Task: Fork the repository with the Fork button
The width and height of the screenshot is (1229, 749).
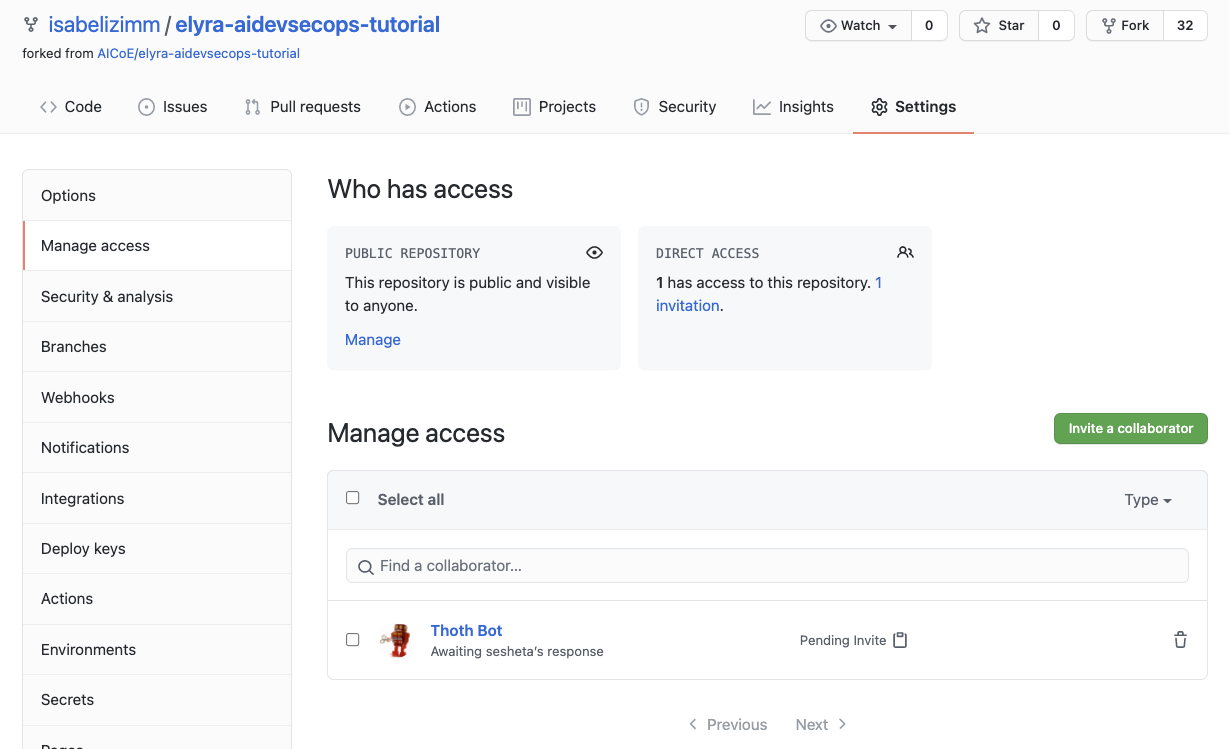Action: point(1125,26)
